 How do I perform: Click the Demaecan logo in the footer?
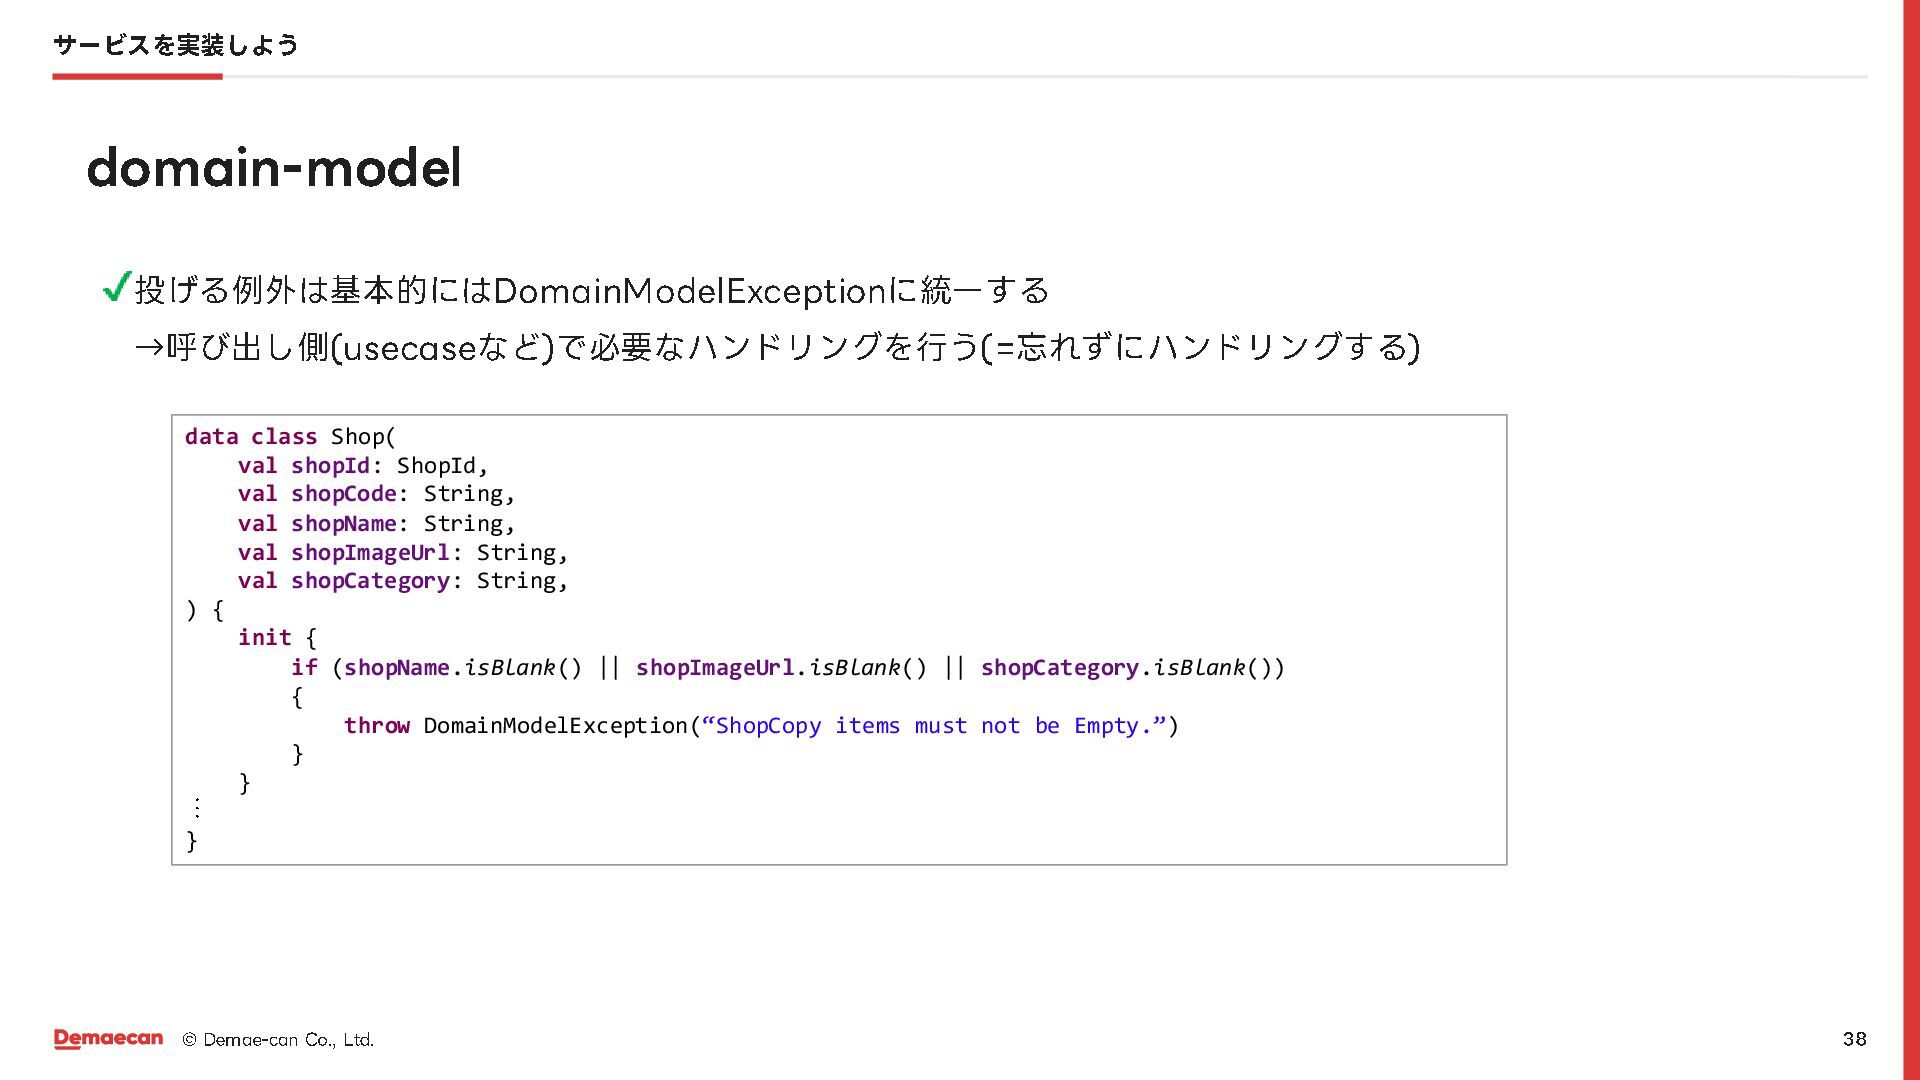[x=108, y=1039]
